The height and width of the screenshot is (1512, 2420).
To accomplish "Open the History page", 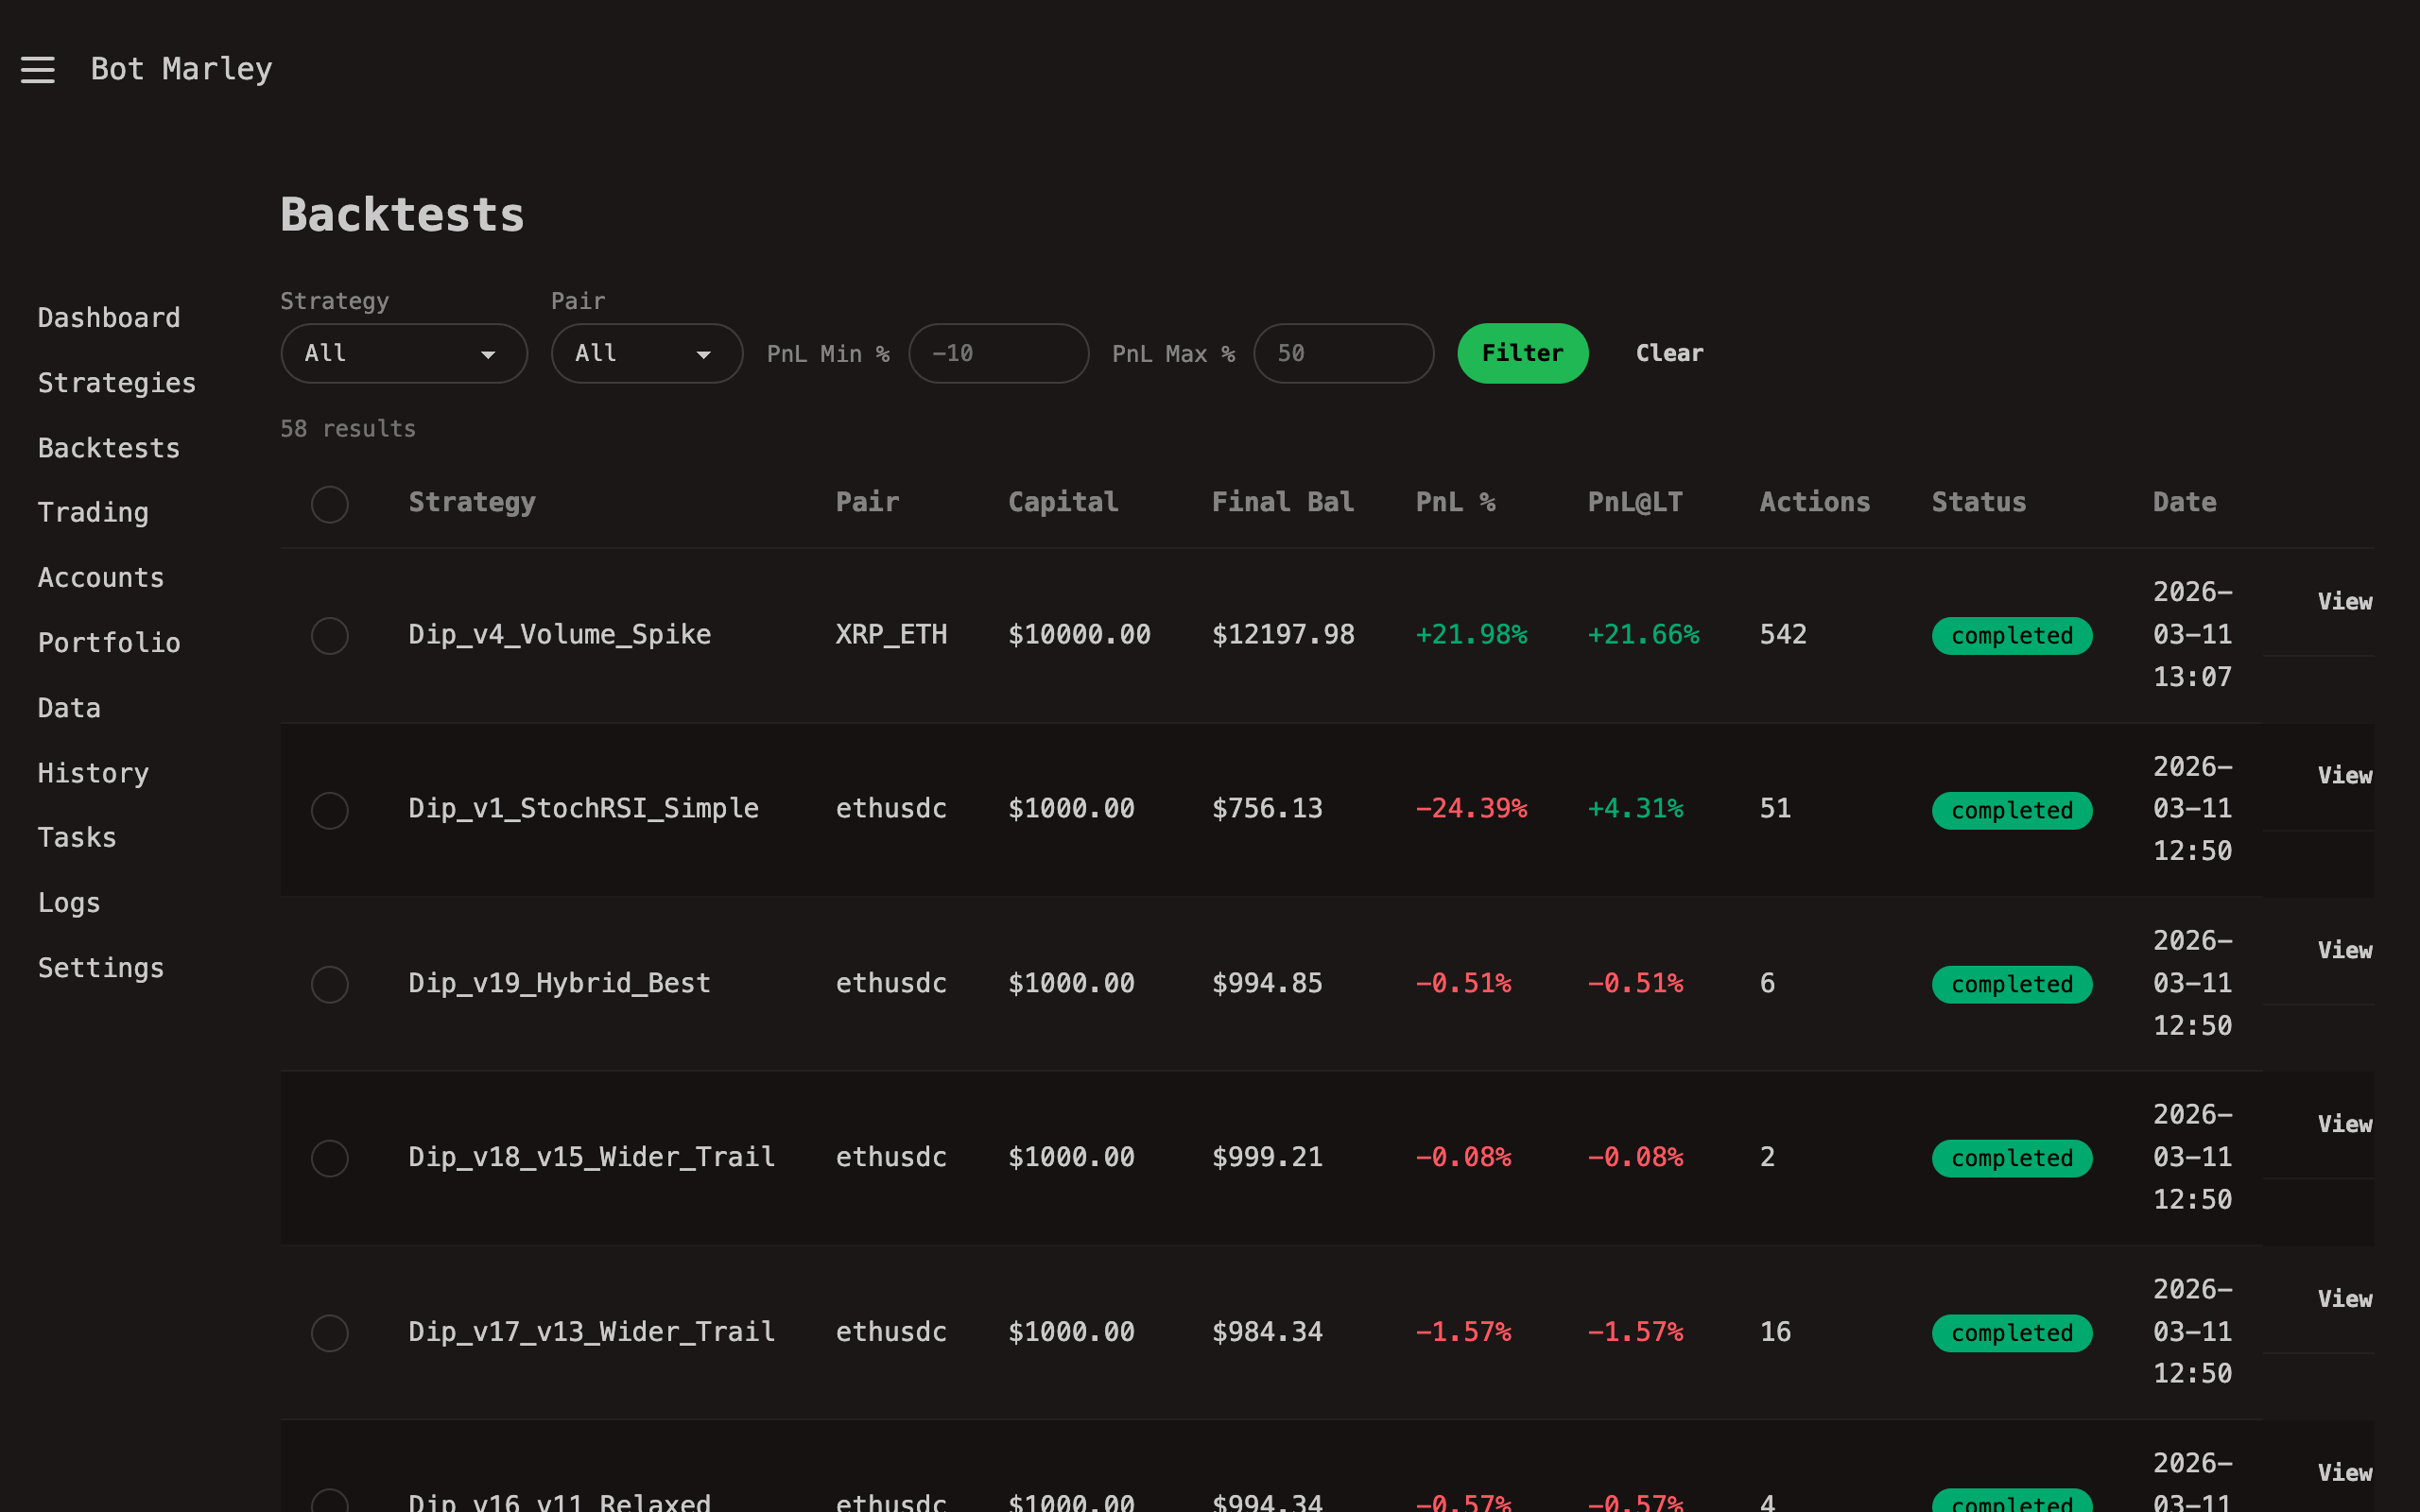I will (x=92, y=772).
